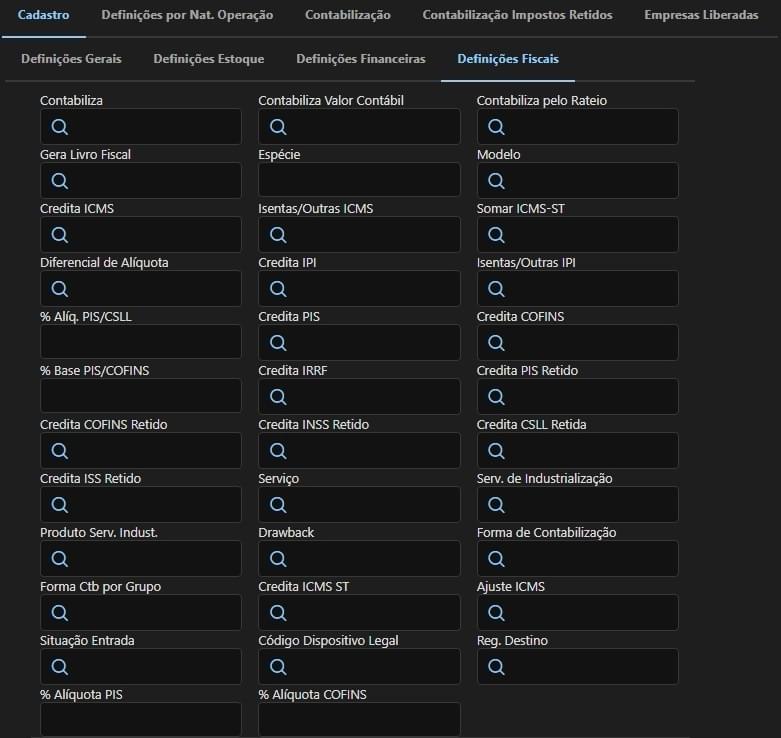Click the % Alíquota COFINS input box
Viewport: 781px width, 738px height.
[359, 720]
